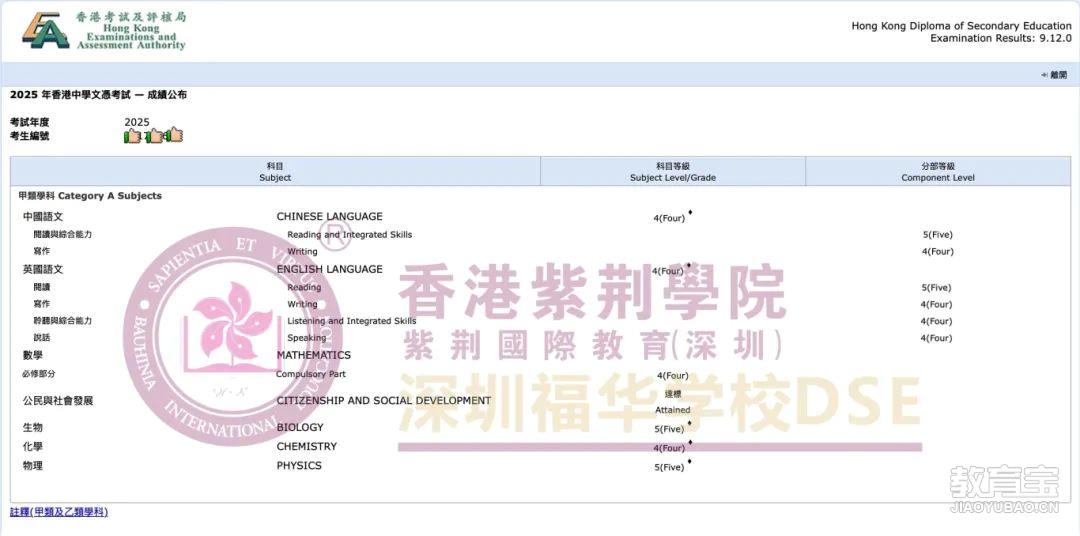Click the "Compulsory Part" text
This screenshot has height=536, width=1080.
311,374
